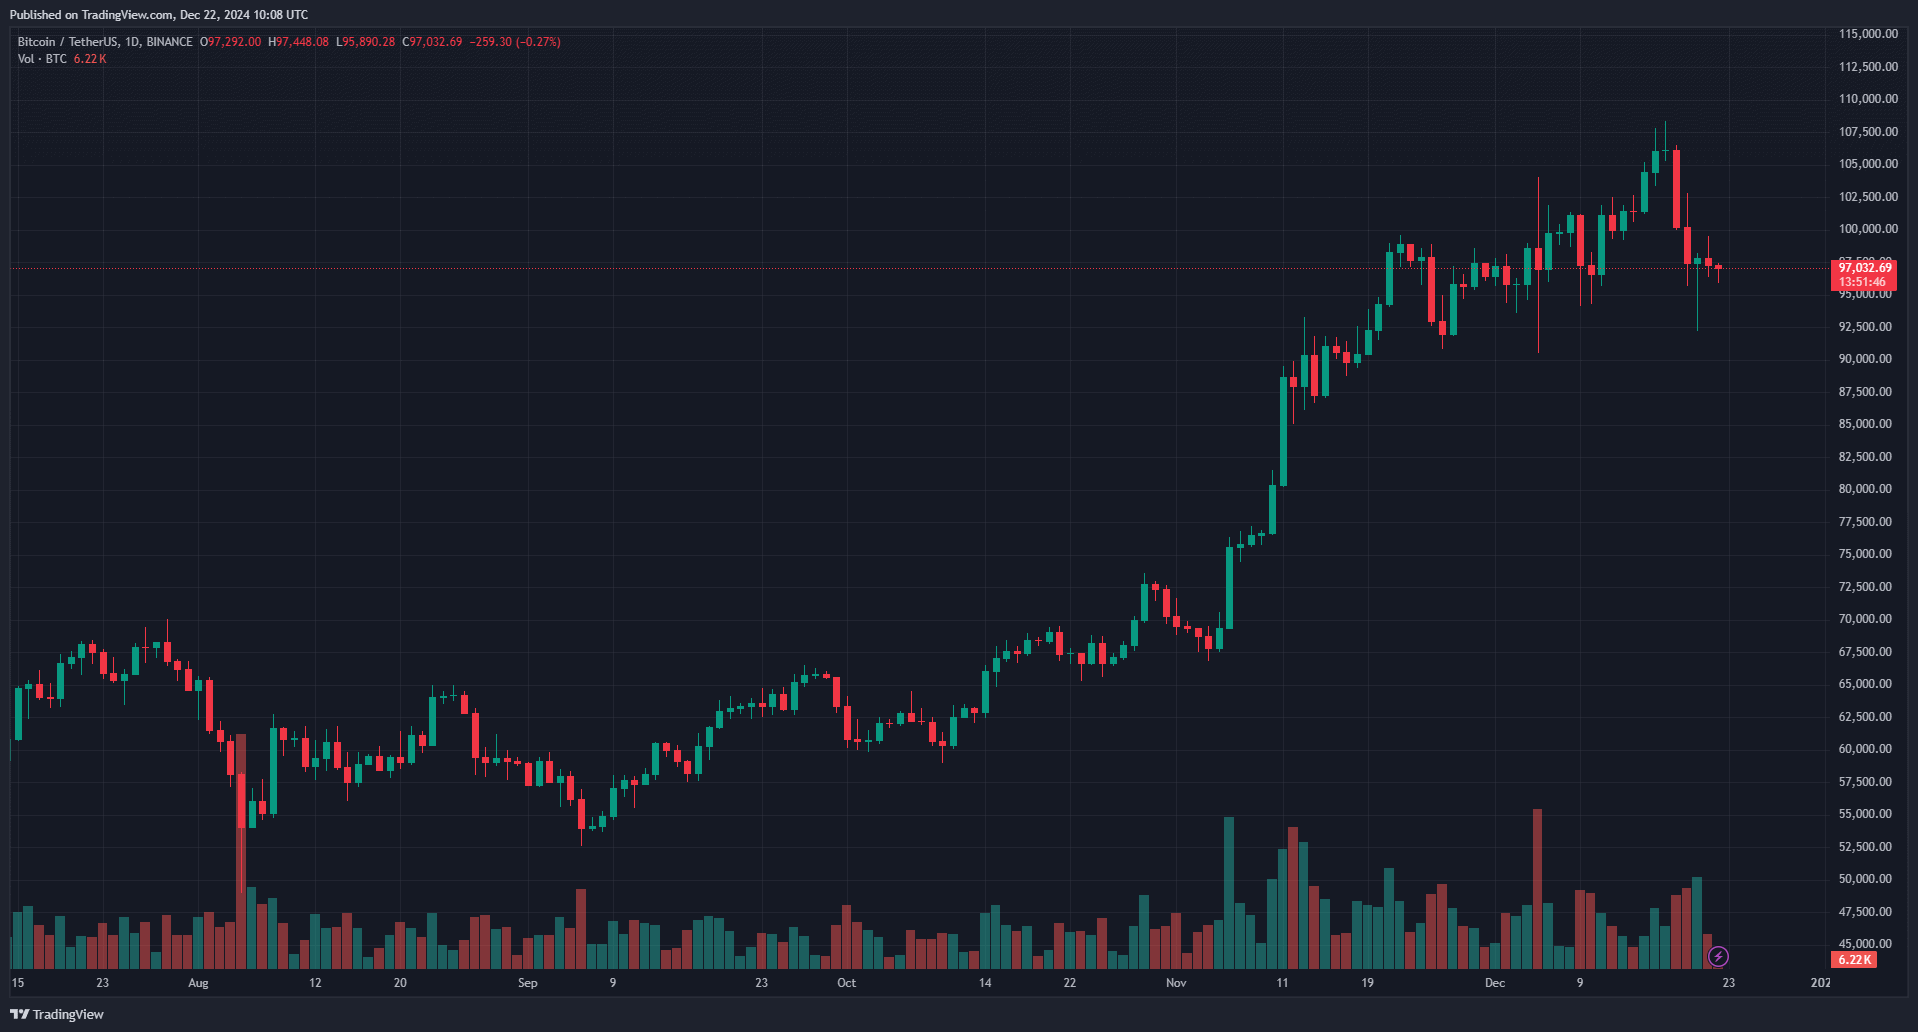
Task: Click the '55,000.00' price axis label
Action: click(1866, 814)
